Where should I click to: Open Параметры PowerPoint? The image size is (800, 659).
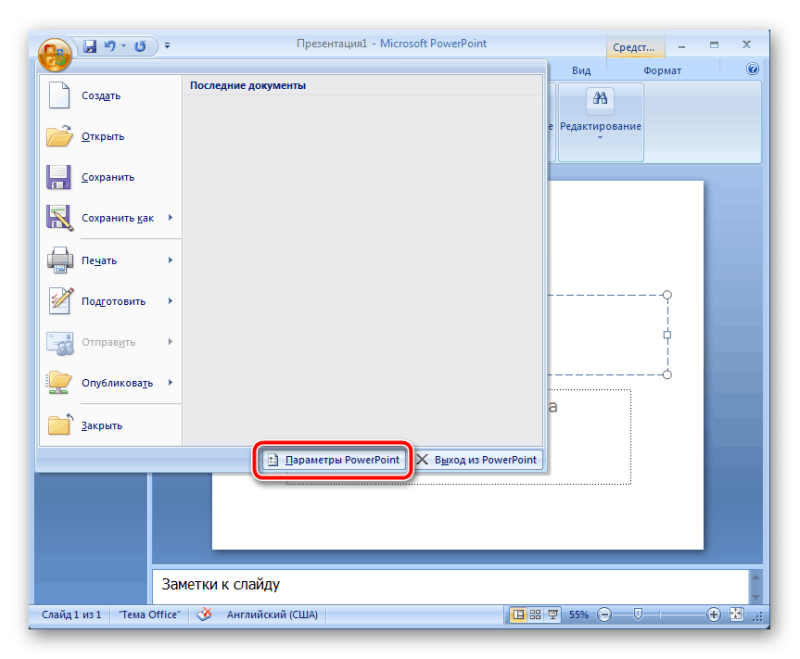tap(334, 460)
